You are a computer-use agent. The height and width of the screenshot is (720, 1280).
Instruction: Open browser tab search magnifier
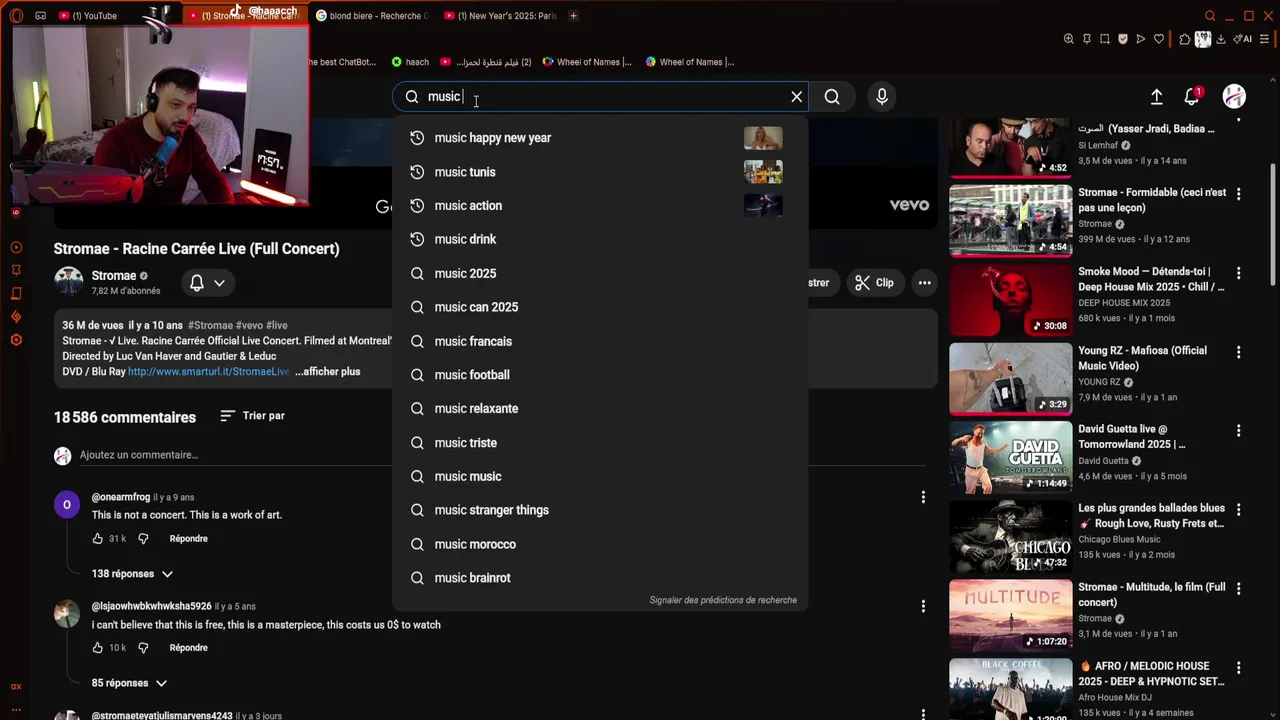tap(1210, 16)
